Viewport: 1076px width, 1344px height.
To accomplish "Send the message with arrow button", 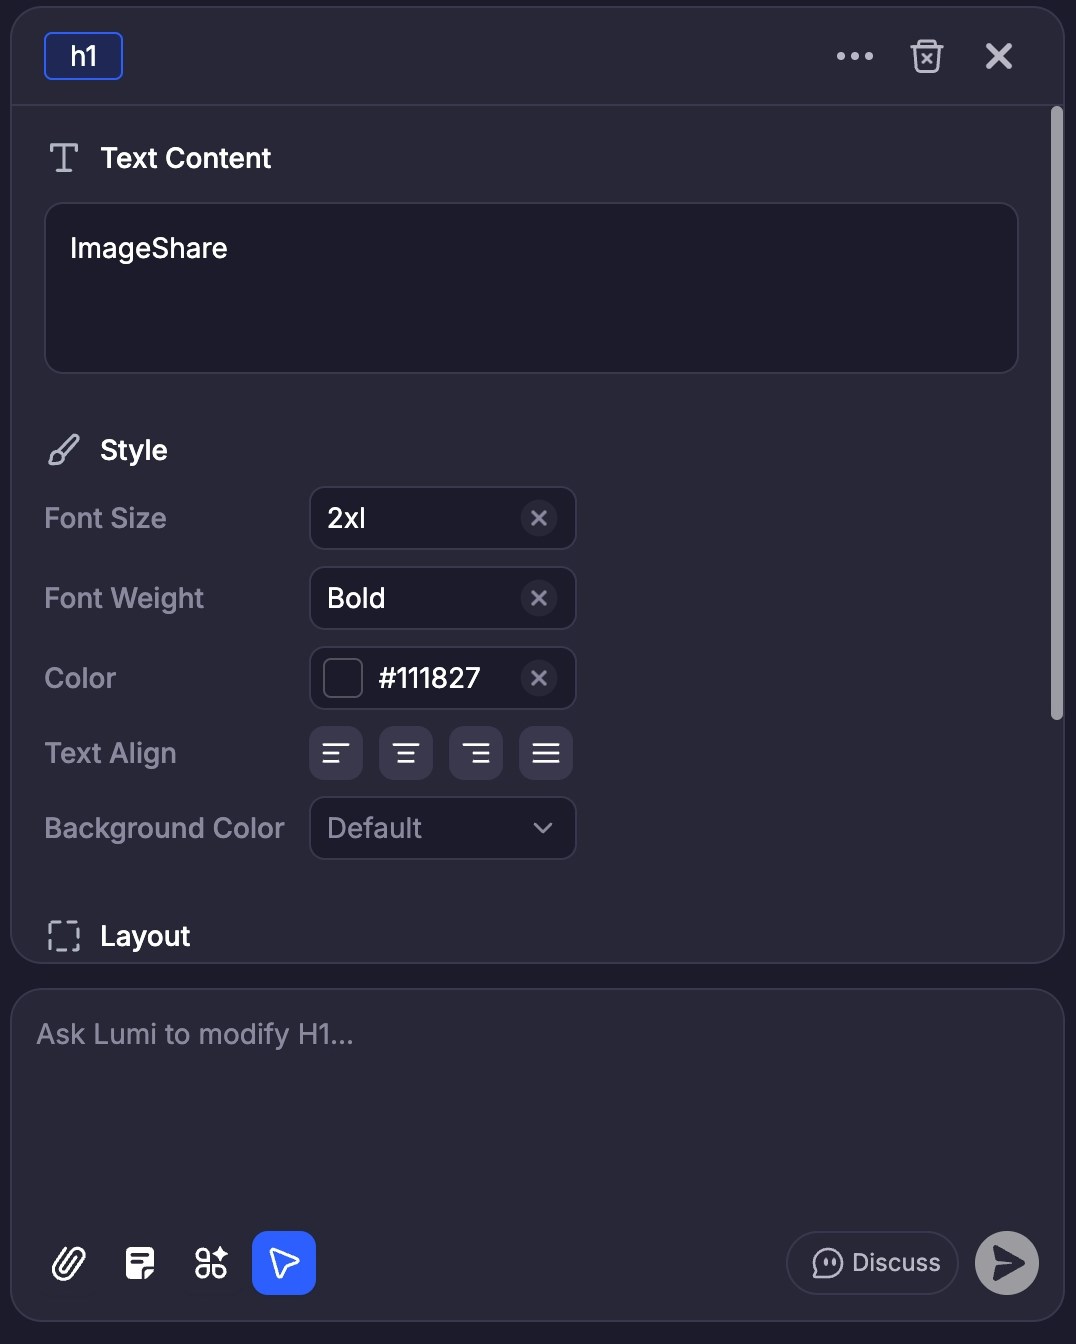I will pyautogui.click(x=1007, y=1263).
